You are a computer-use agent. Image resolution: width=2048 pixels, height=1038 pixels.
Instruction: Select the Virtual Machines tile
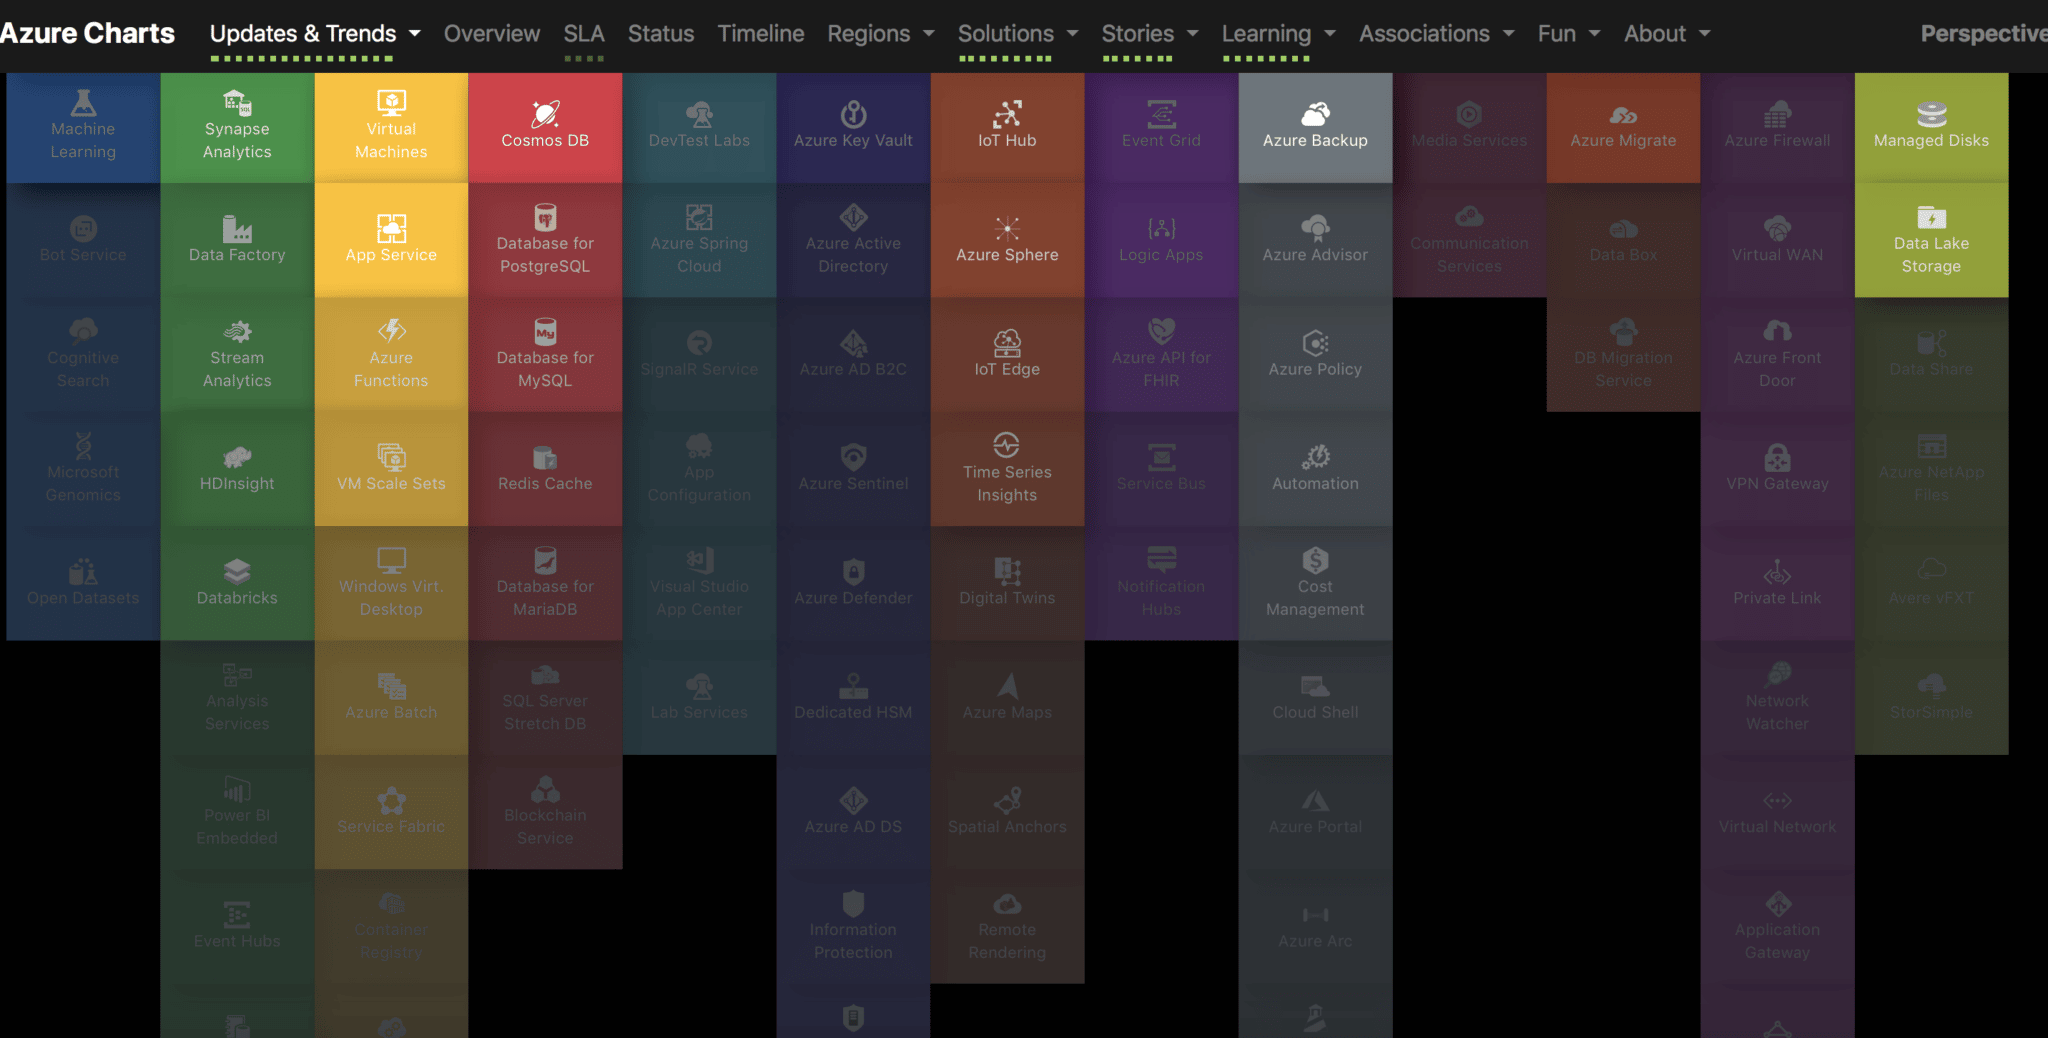(391, 128)
